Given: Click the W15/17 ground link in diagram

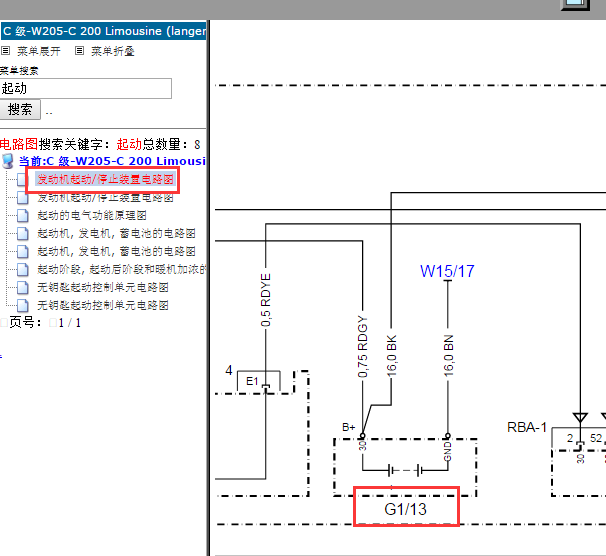Looking at the screenshot, I should coord(447,271).
